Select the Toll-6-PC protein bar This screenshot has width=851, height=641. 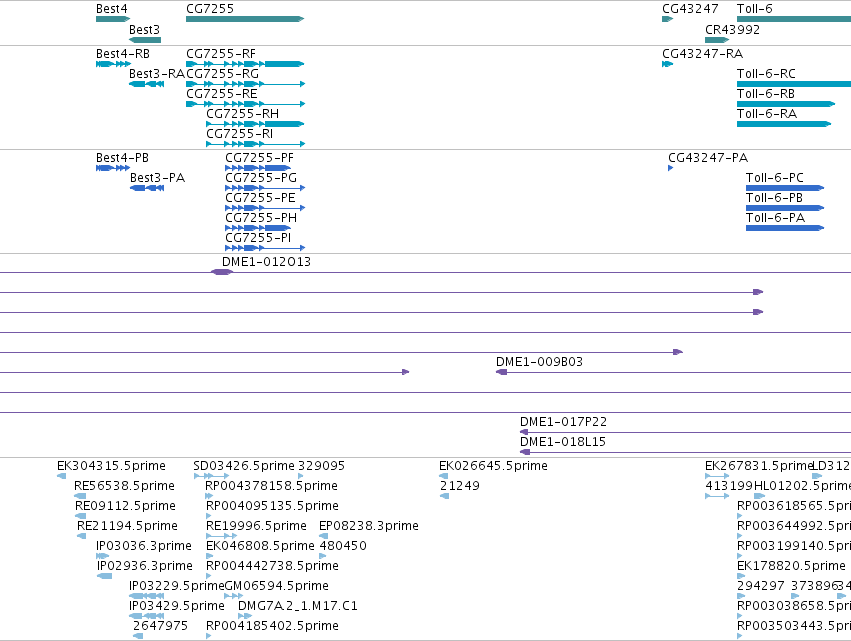click(x=785, y=188)
